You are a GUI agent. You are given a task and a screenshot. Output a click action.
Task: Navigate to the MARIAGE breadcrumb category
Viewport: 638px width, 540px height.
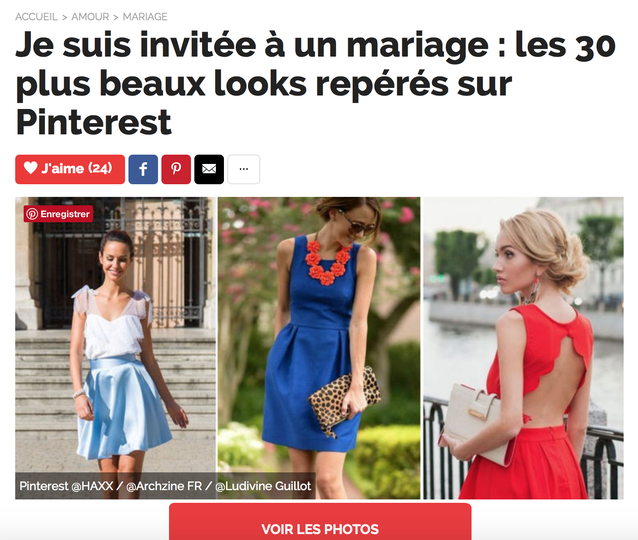[x=145, y=17]
